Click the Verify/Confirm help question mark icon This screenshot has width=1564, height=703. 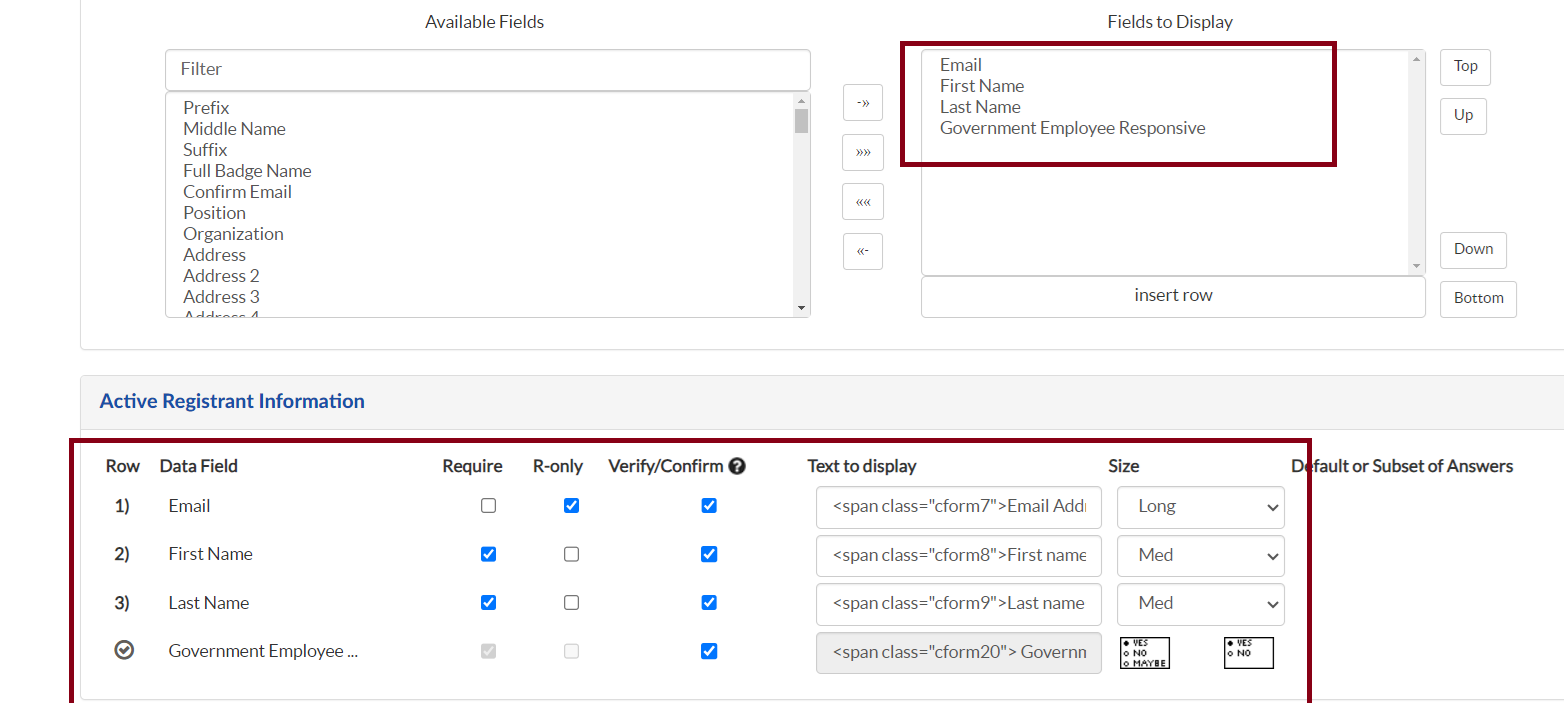737,466
